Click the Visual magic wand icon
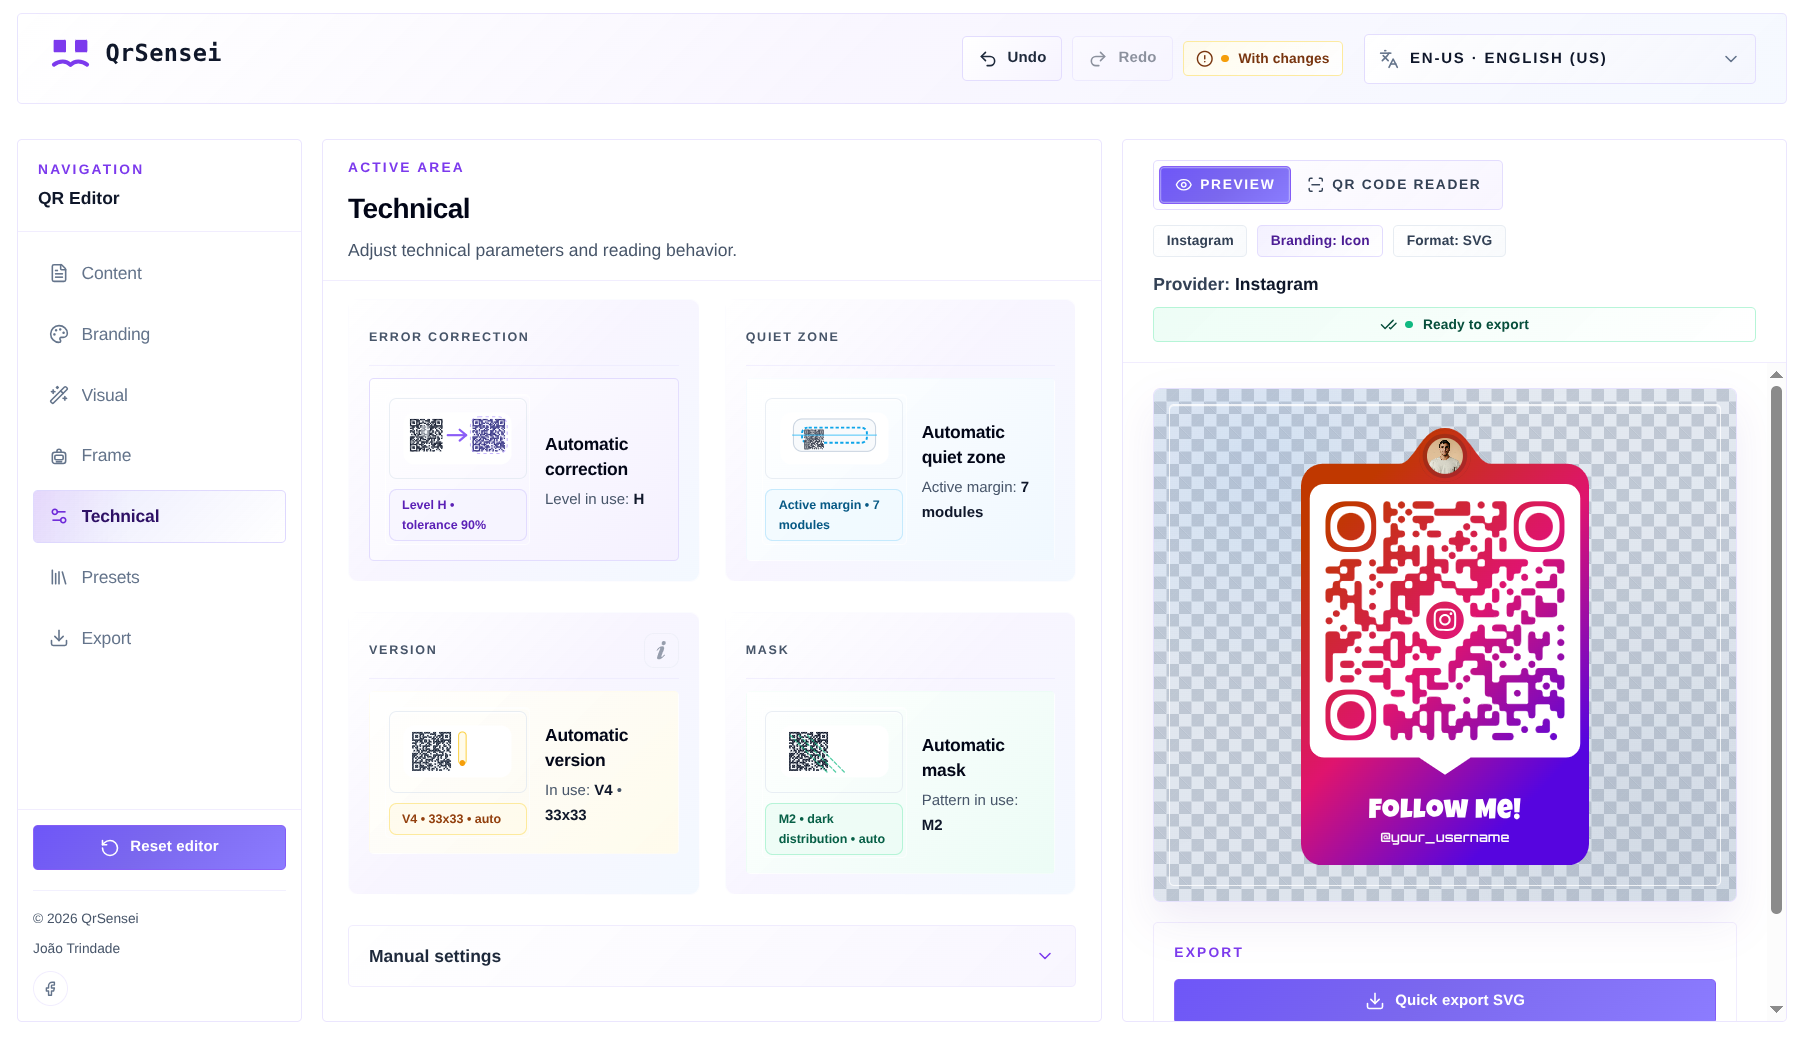 [x=59, y=395]
